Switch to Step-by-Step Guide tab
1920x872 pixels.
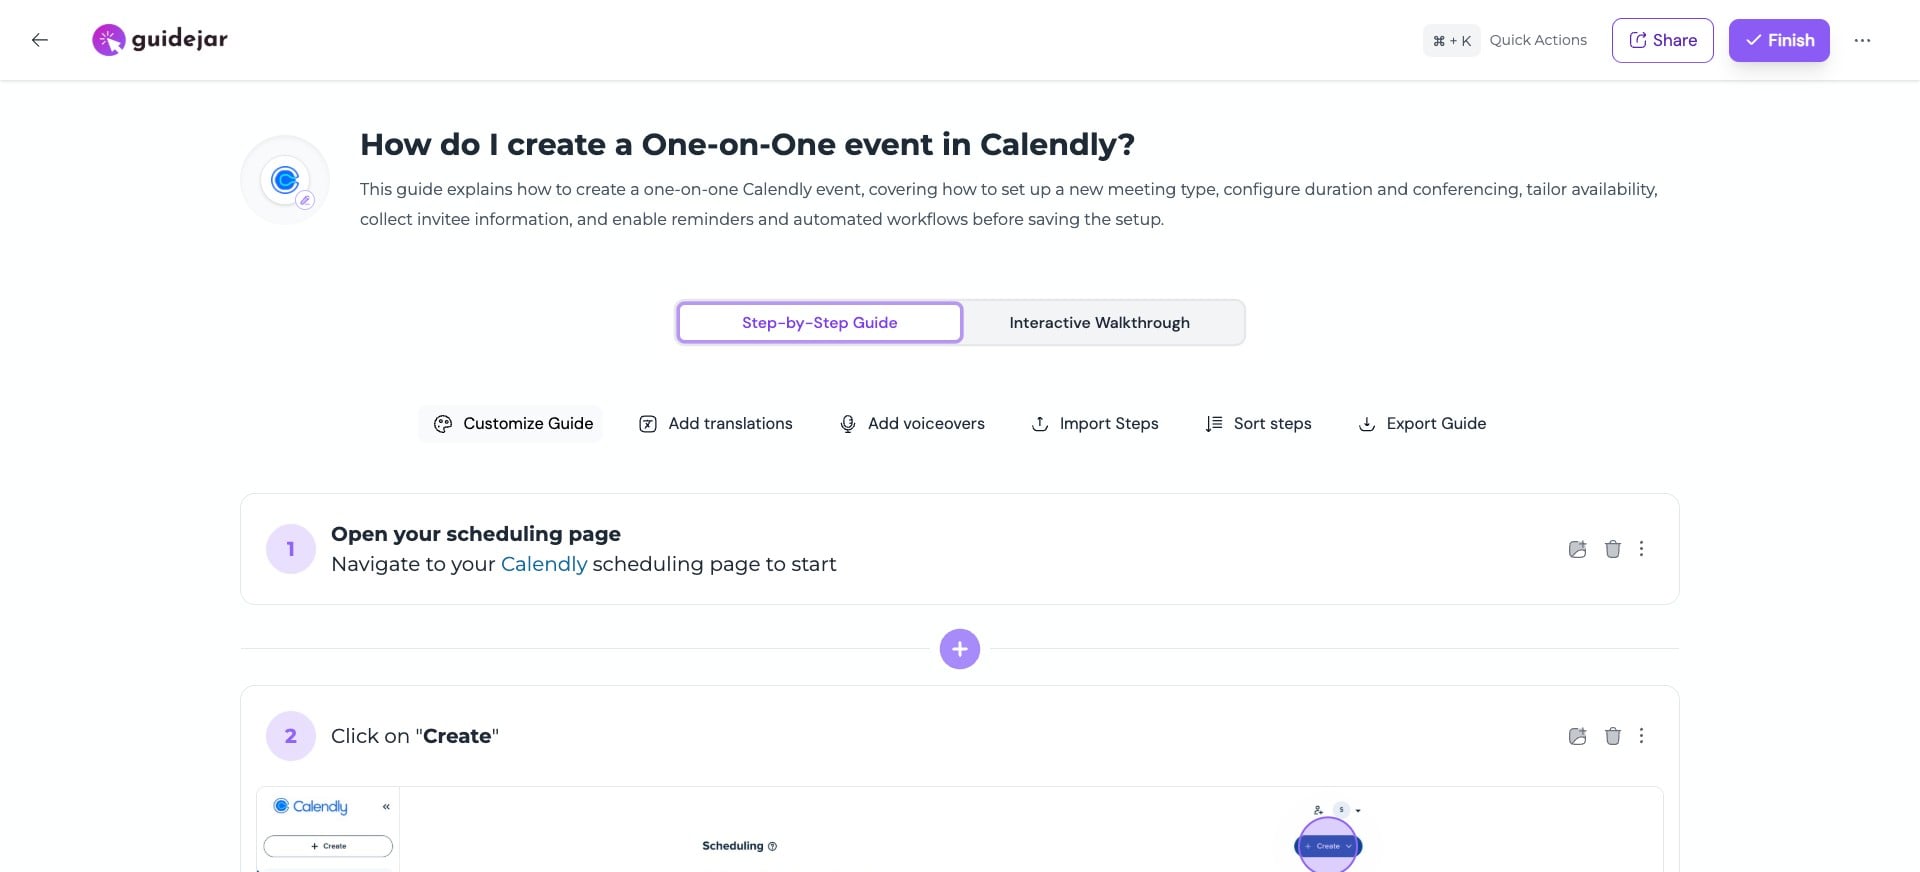(819, 323)
